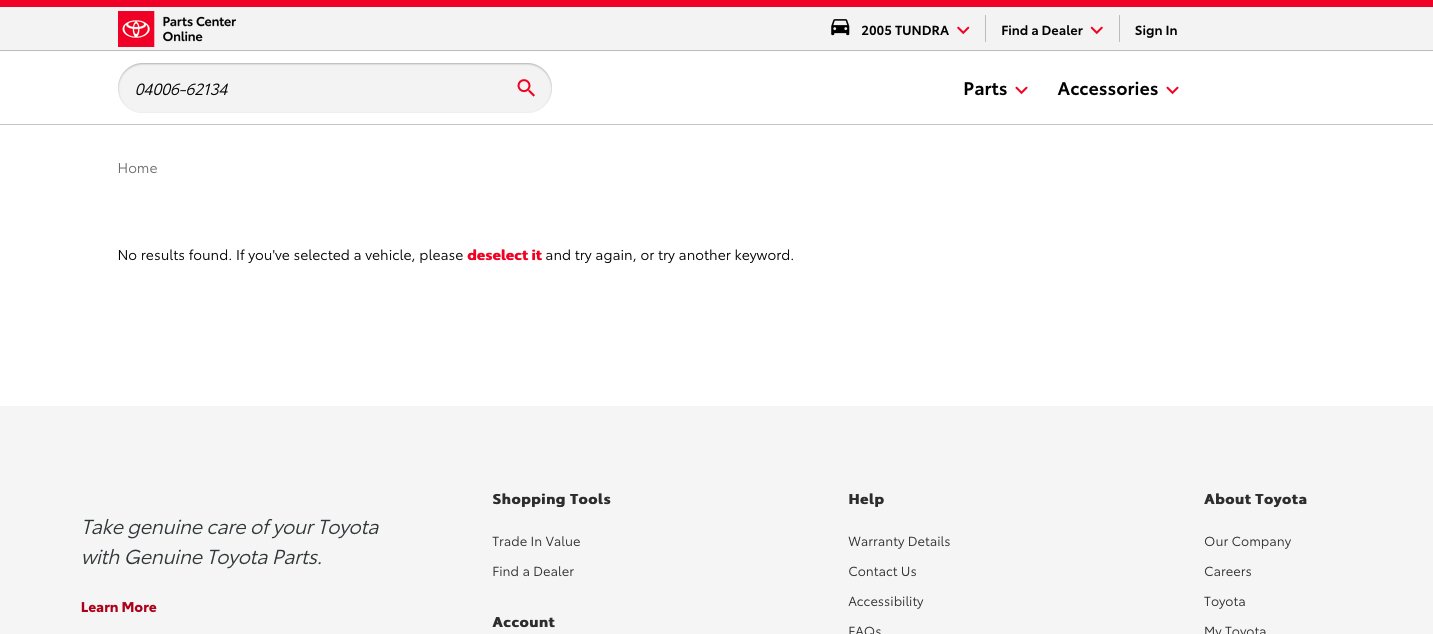Screen dimensions: 1433x634
Task: Click the Parts Center Online title
Action: point(200,29)
